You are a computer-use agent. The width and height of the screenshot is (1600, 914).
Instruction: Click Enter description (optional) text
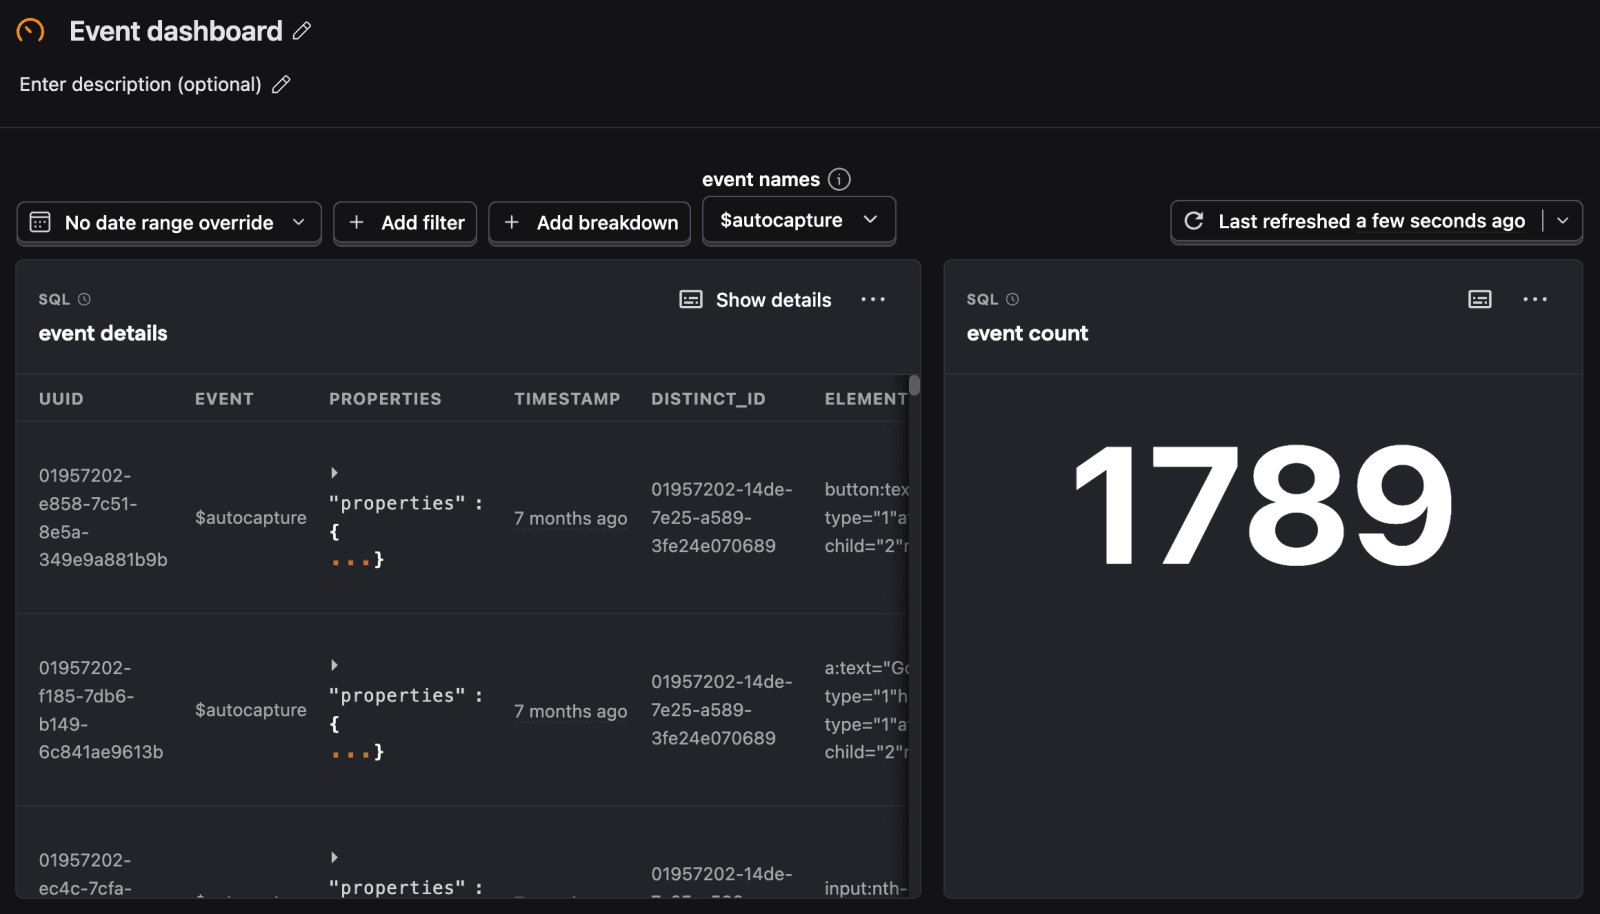tap(140, 84)
